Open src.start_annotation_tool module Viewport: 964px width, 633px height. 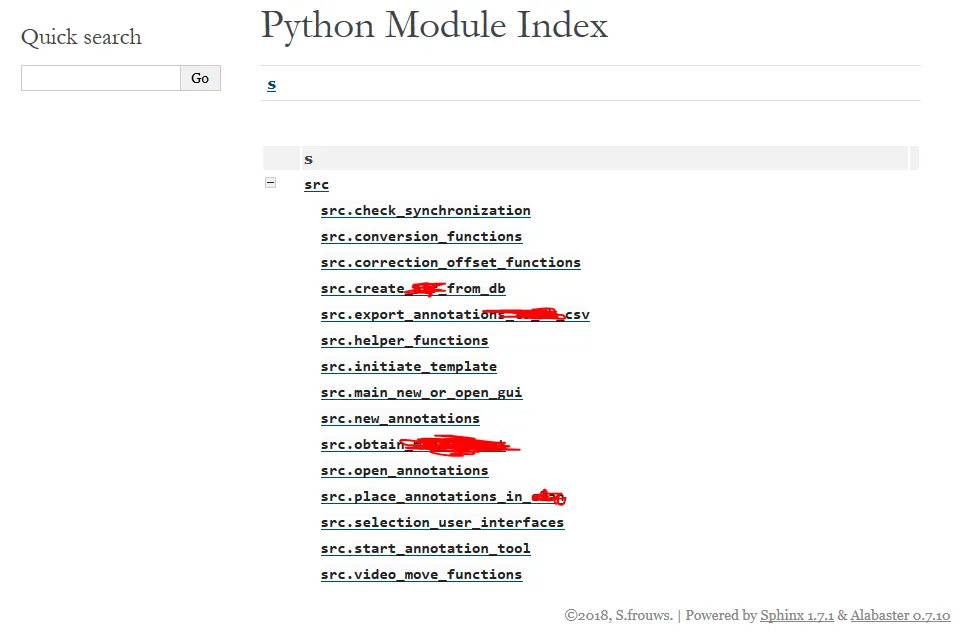click(x=425, y=549)
